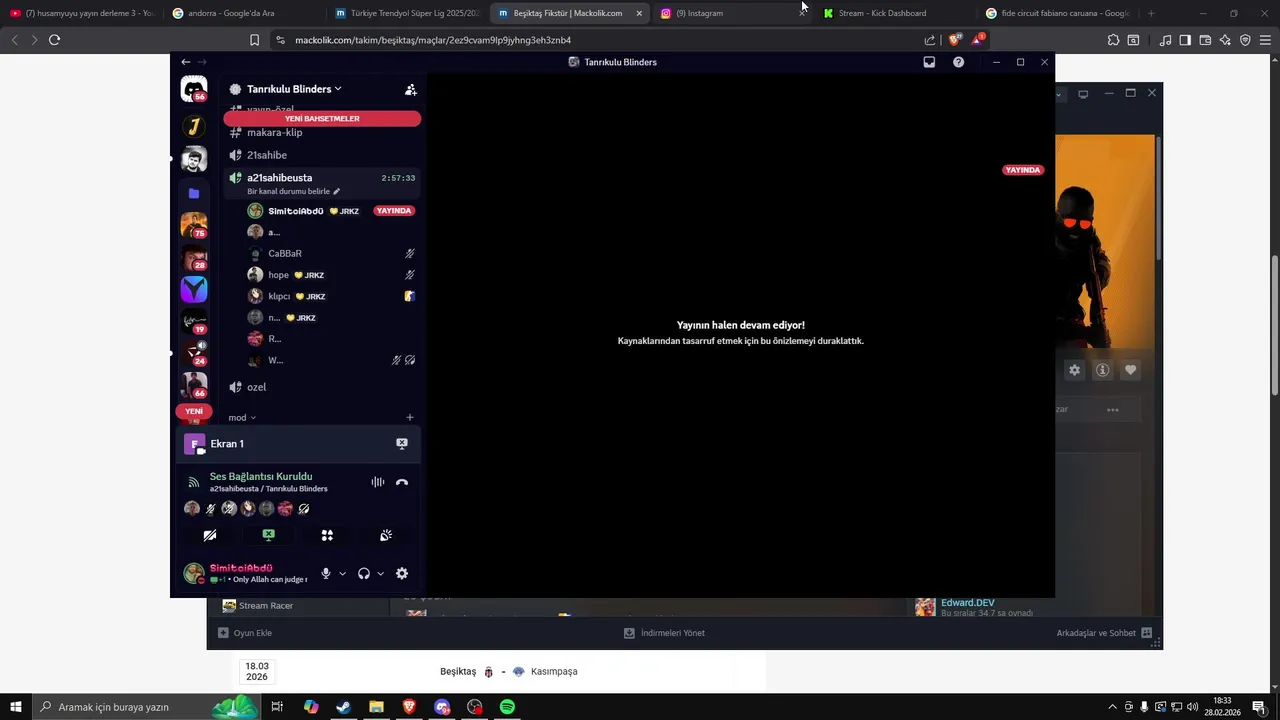Open Brave main hamburger menu
The image size is (1280, 720).
tap(1265, 40)
